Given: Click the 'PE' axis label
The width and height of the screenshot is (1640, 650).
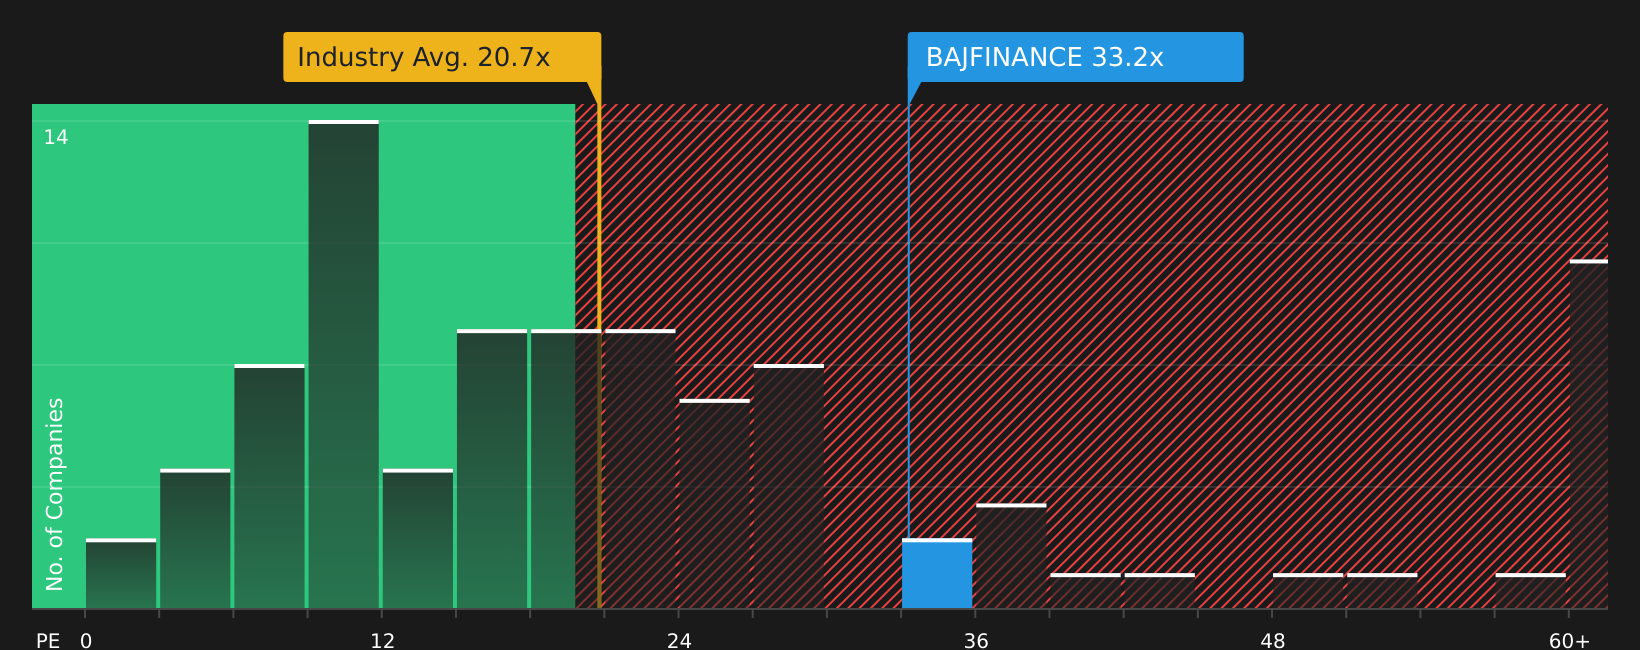Looking at the screenshot, I should (x=48, y=641).
